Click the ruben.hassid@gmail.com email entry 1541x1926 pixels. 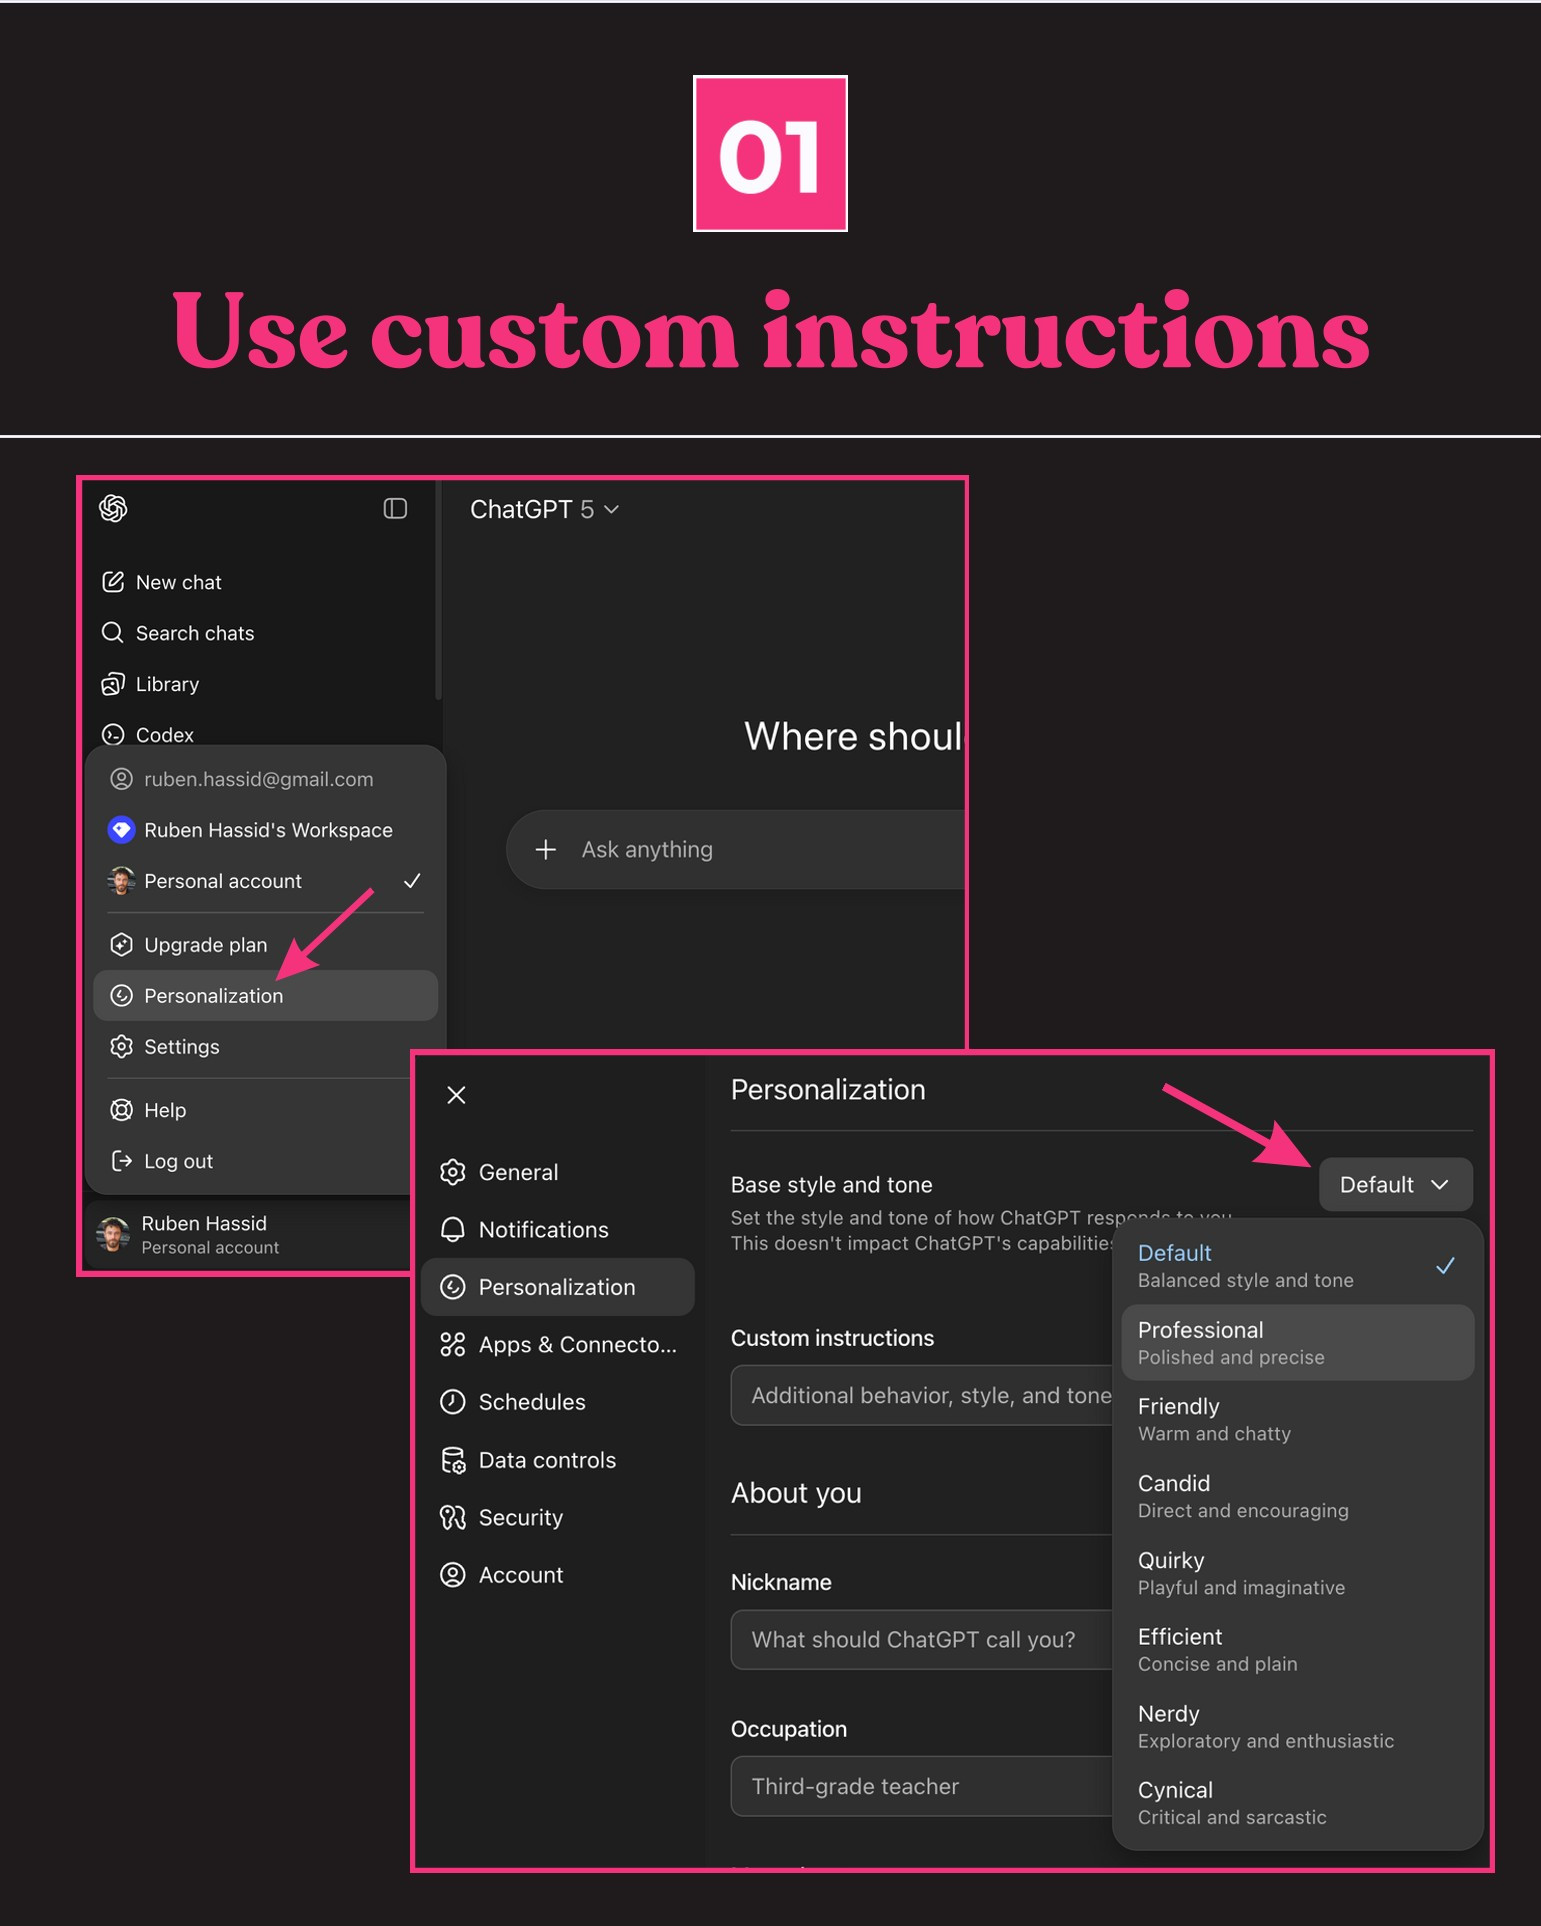pyautogui.click(x=265, y=779)
